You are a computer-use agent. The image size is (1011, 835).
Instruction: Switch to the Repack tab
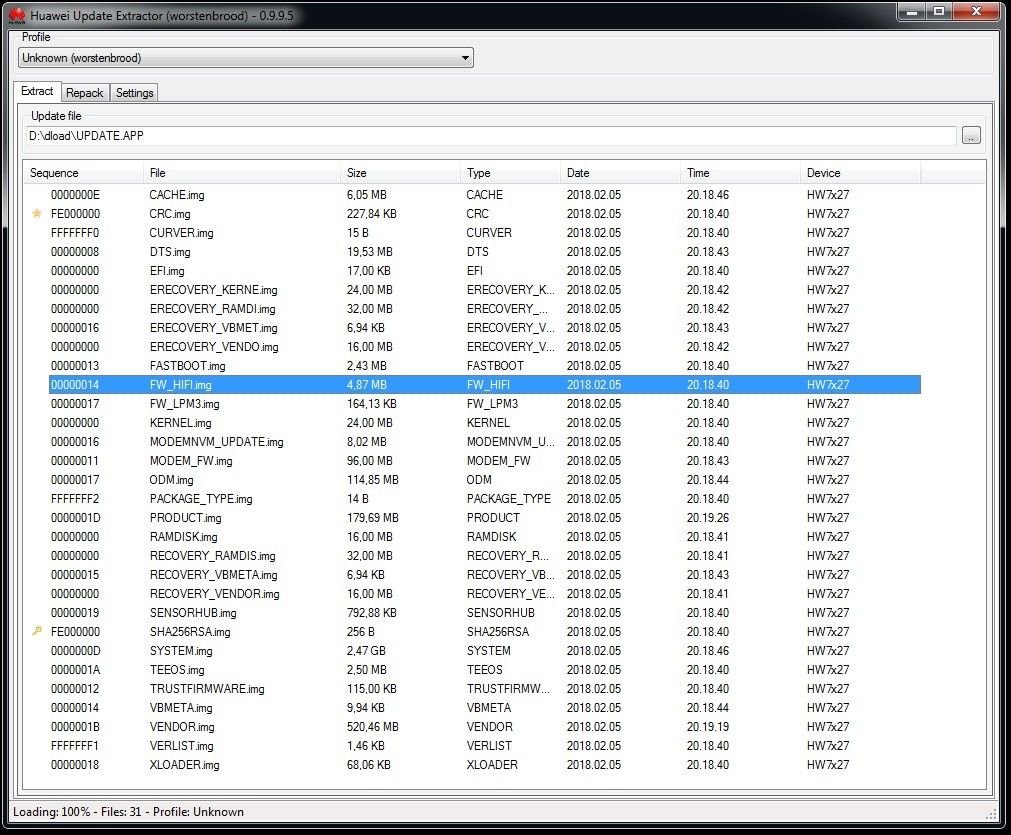click(x=84, y=93)
